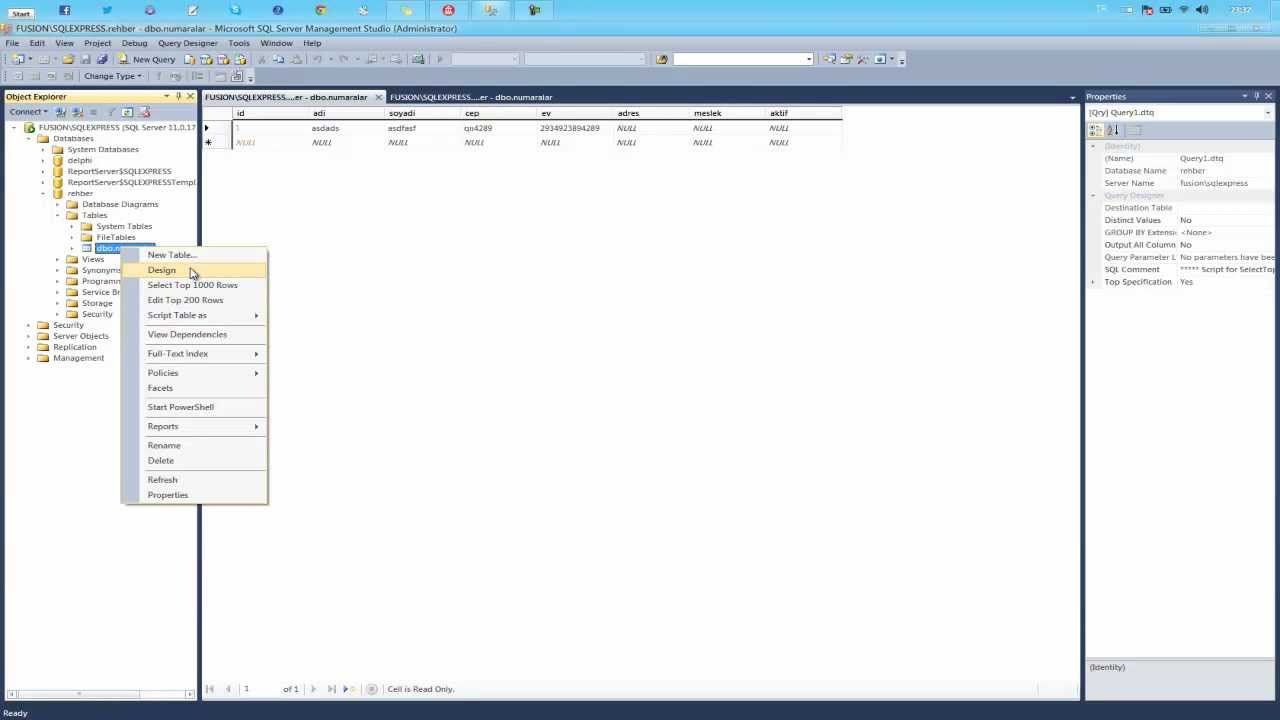The image size is (1280, 720).
Task: Close the first dbo.numaralar tab
Action: 378,97
